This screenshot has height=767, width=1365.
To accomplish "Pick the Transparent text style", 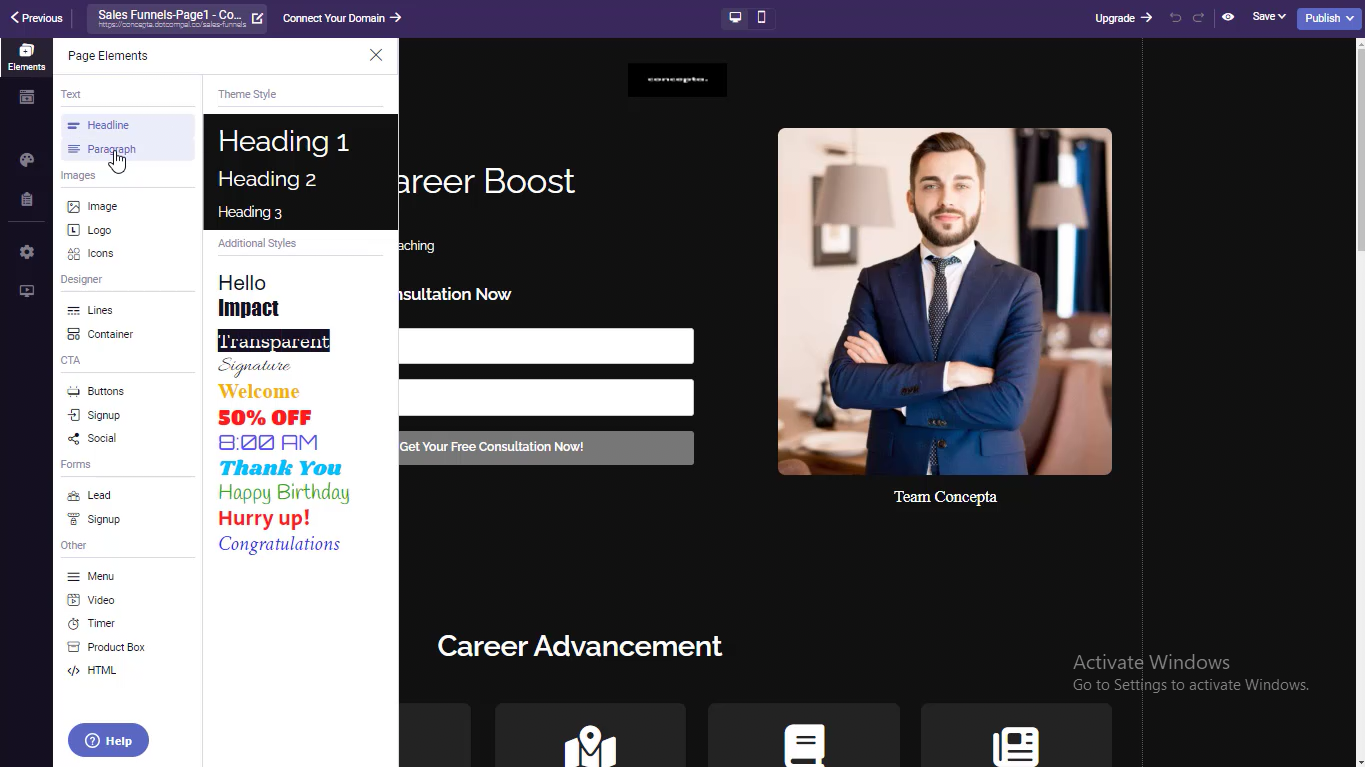I will click(x=274, y=341).
